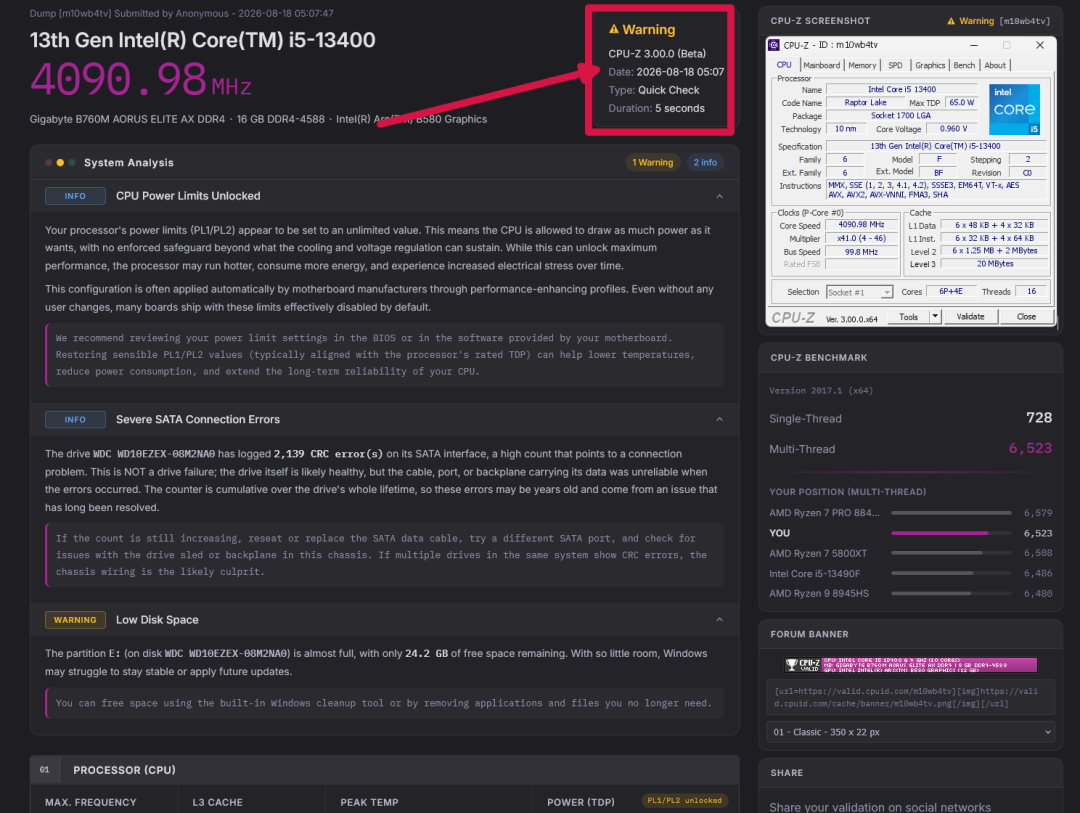Minimize the CPU-Z window in the screenshot

tap(974, 45)
